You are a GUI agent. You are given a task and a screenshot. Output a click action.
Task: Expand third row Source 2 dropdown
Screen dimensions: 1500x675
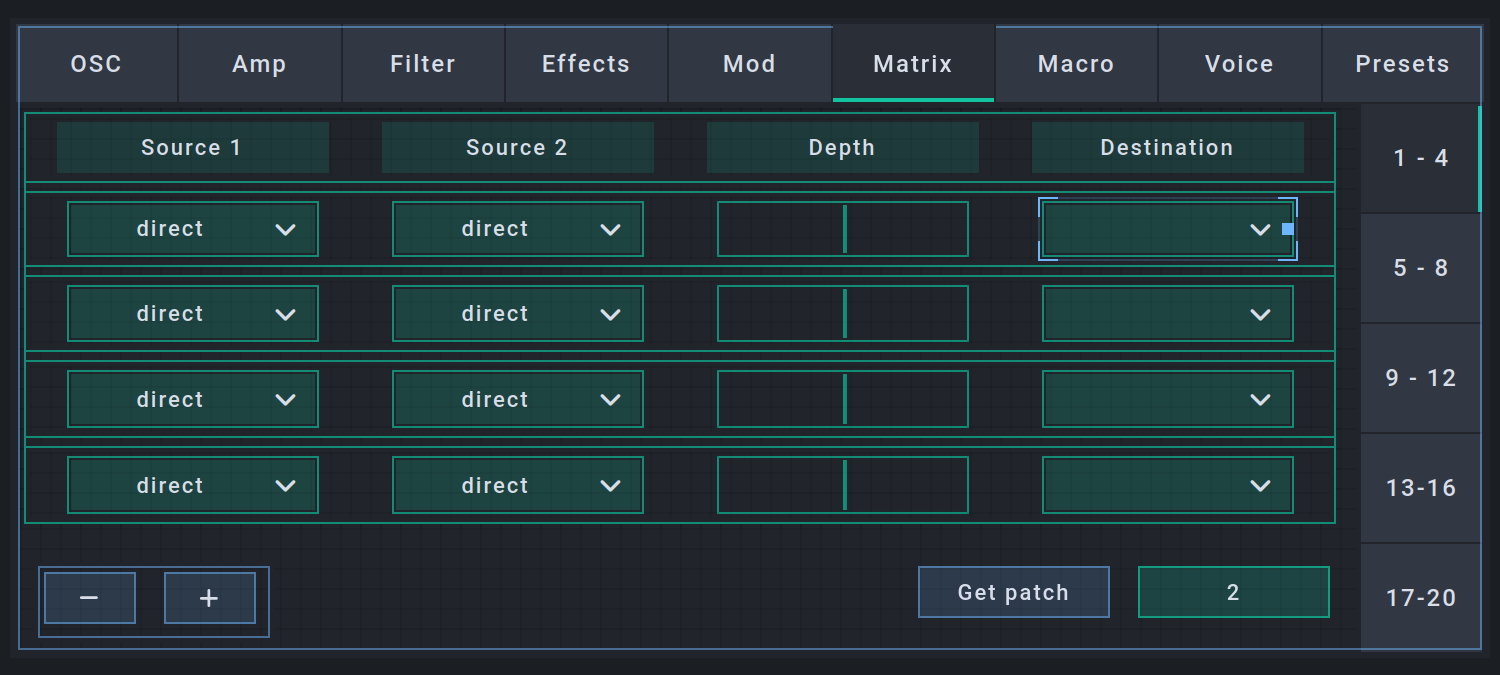(518, 399)
